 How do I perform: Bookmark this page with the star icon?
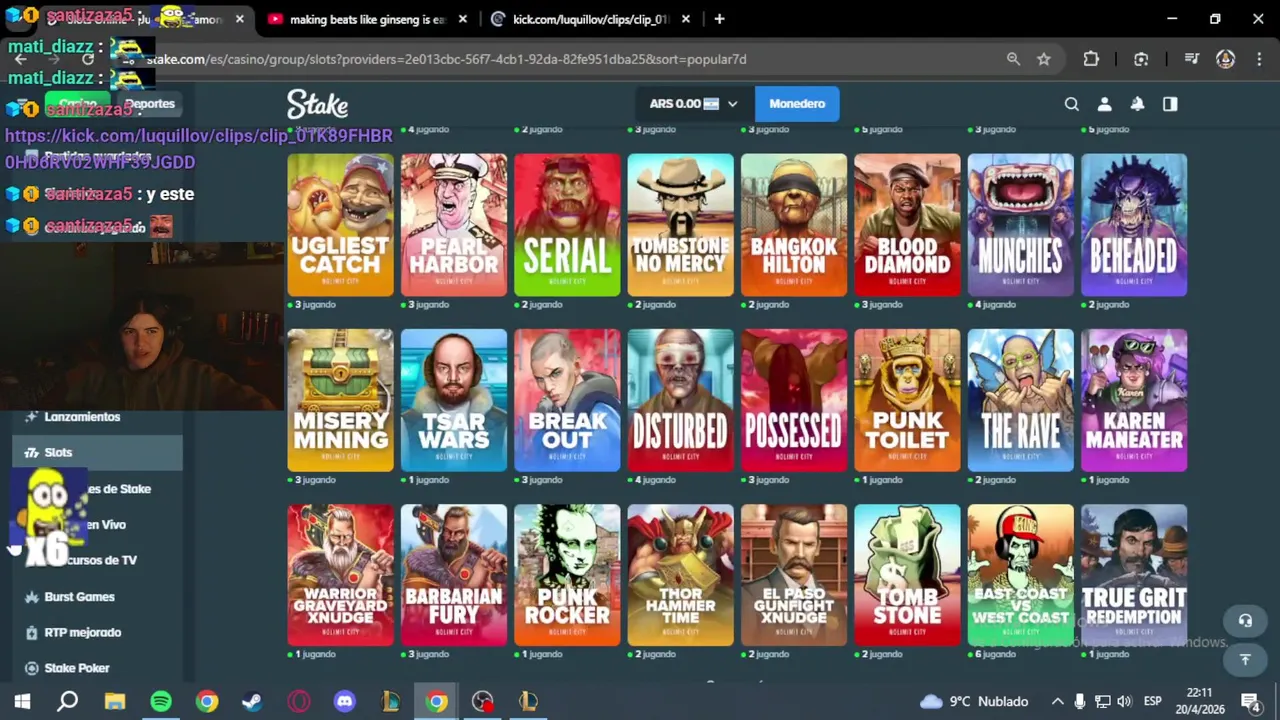[1044, 59]
